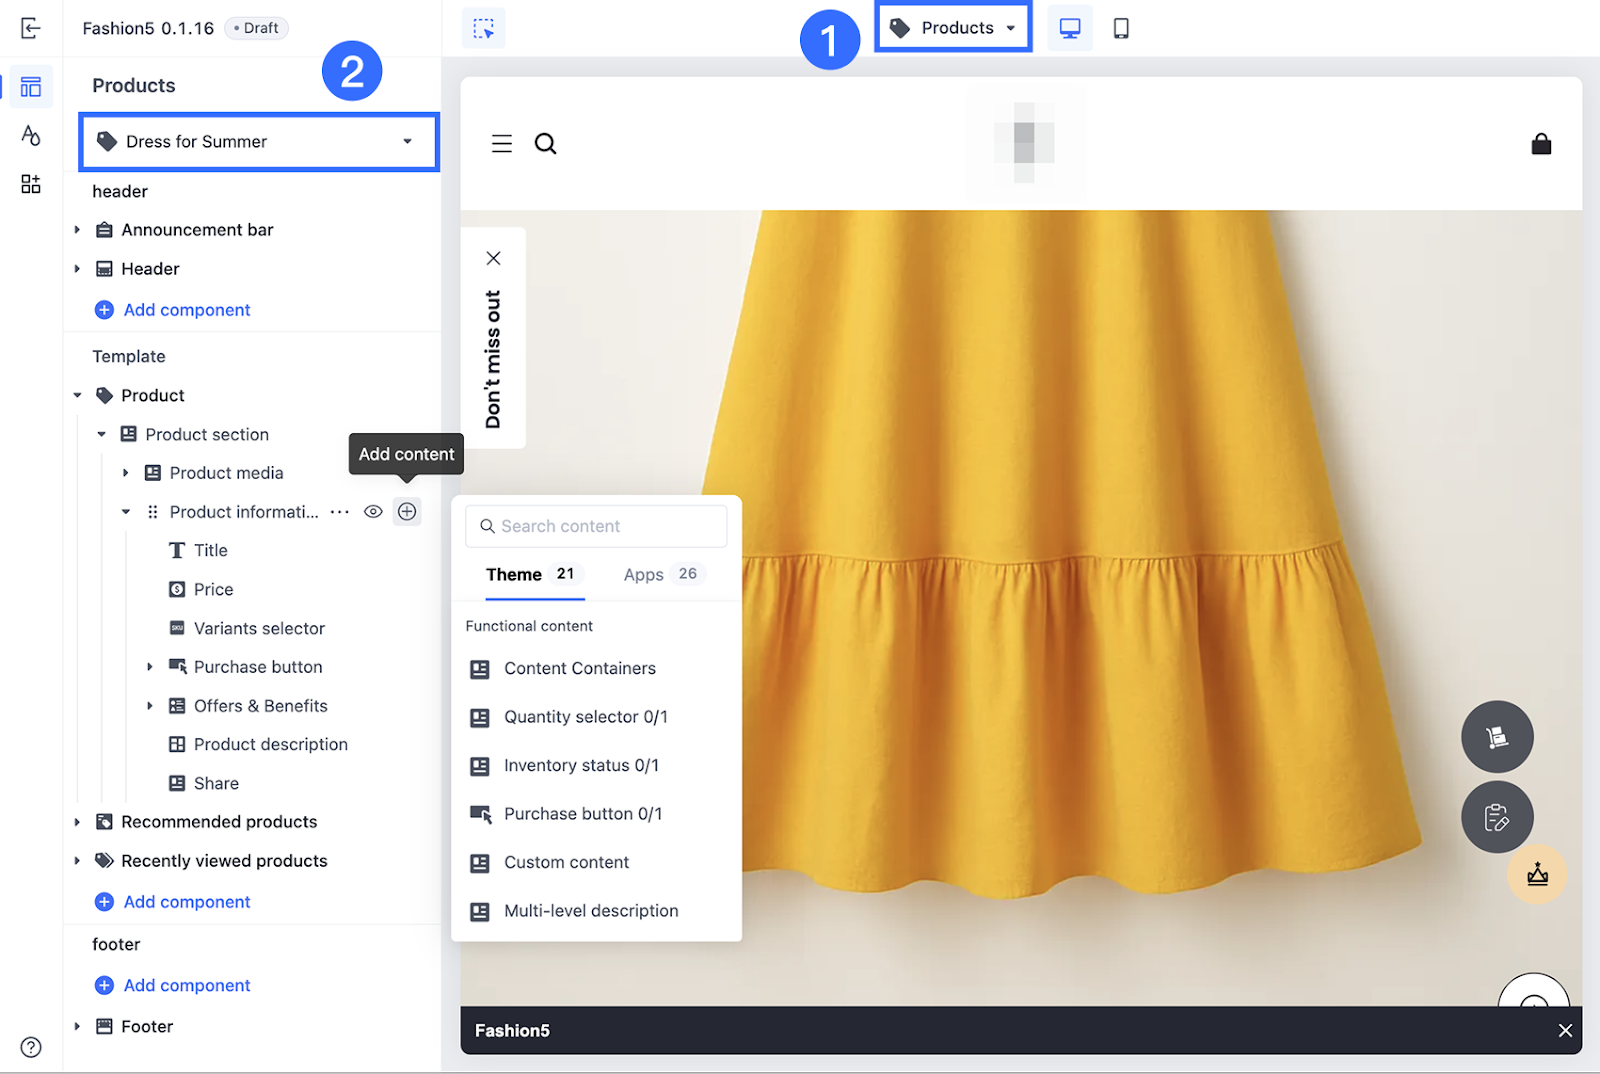The width and height of the screenshot is (1600, 1074).
Task: Click Add component under header
Action: click(186, 310)
